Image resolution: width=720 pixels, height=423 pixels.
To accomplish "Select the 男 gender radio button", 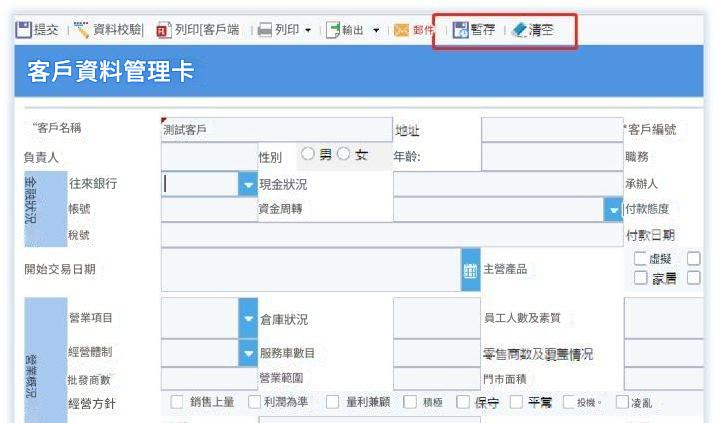I will (308, 154).
